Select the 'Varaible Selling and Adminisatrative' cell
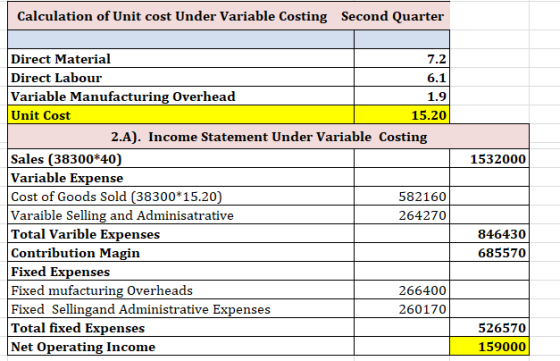The height and width of the screenshot is (361, 560). coord(181,215)
